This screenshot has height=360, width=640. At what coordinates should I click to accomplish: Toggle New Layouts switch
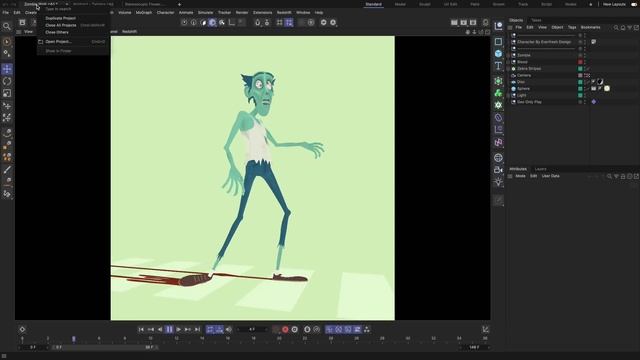[x=633, y=4]
